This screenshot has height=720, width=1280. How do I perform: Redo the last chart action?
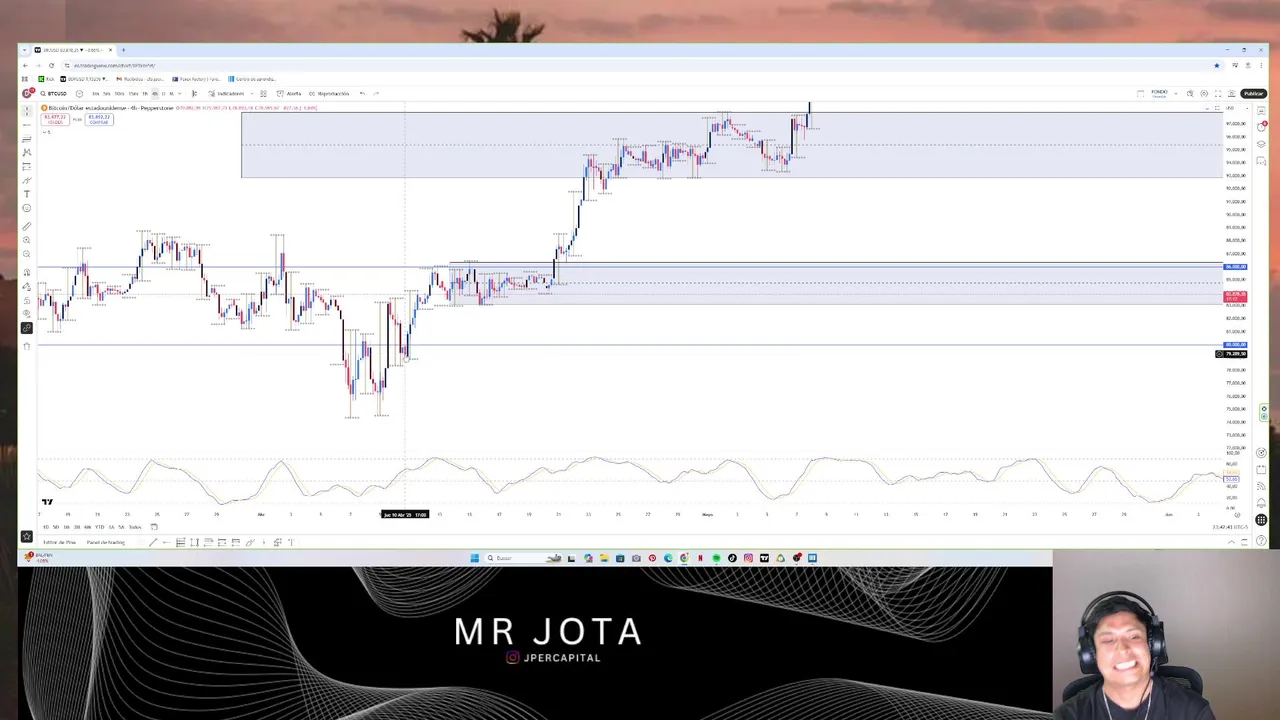coord(376,93)
